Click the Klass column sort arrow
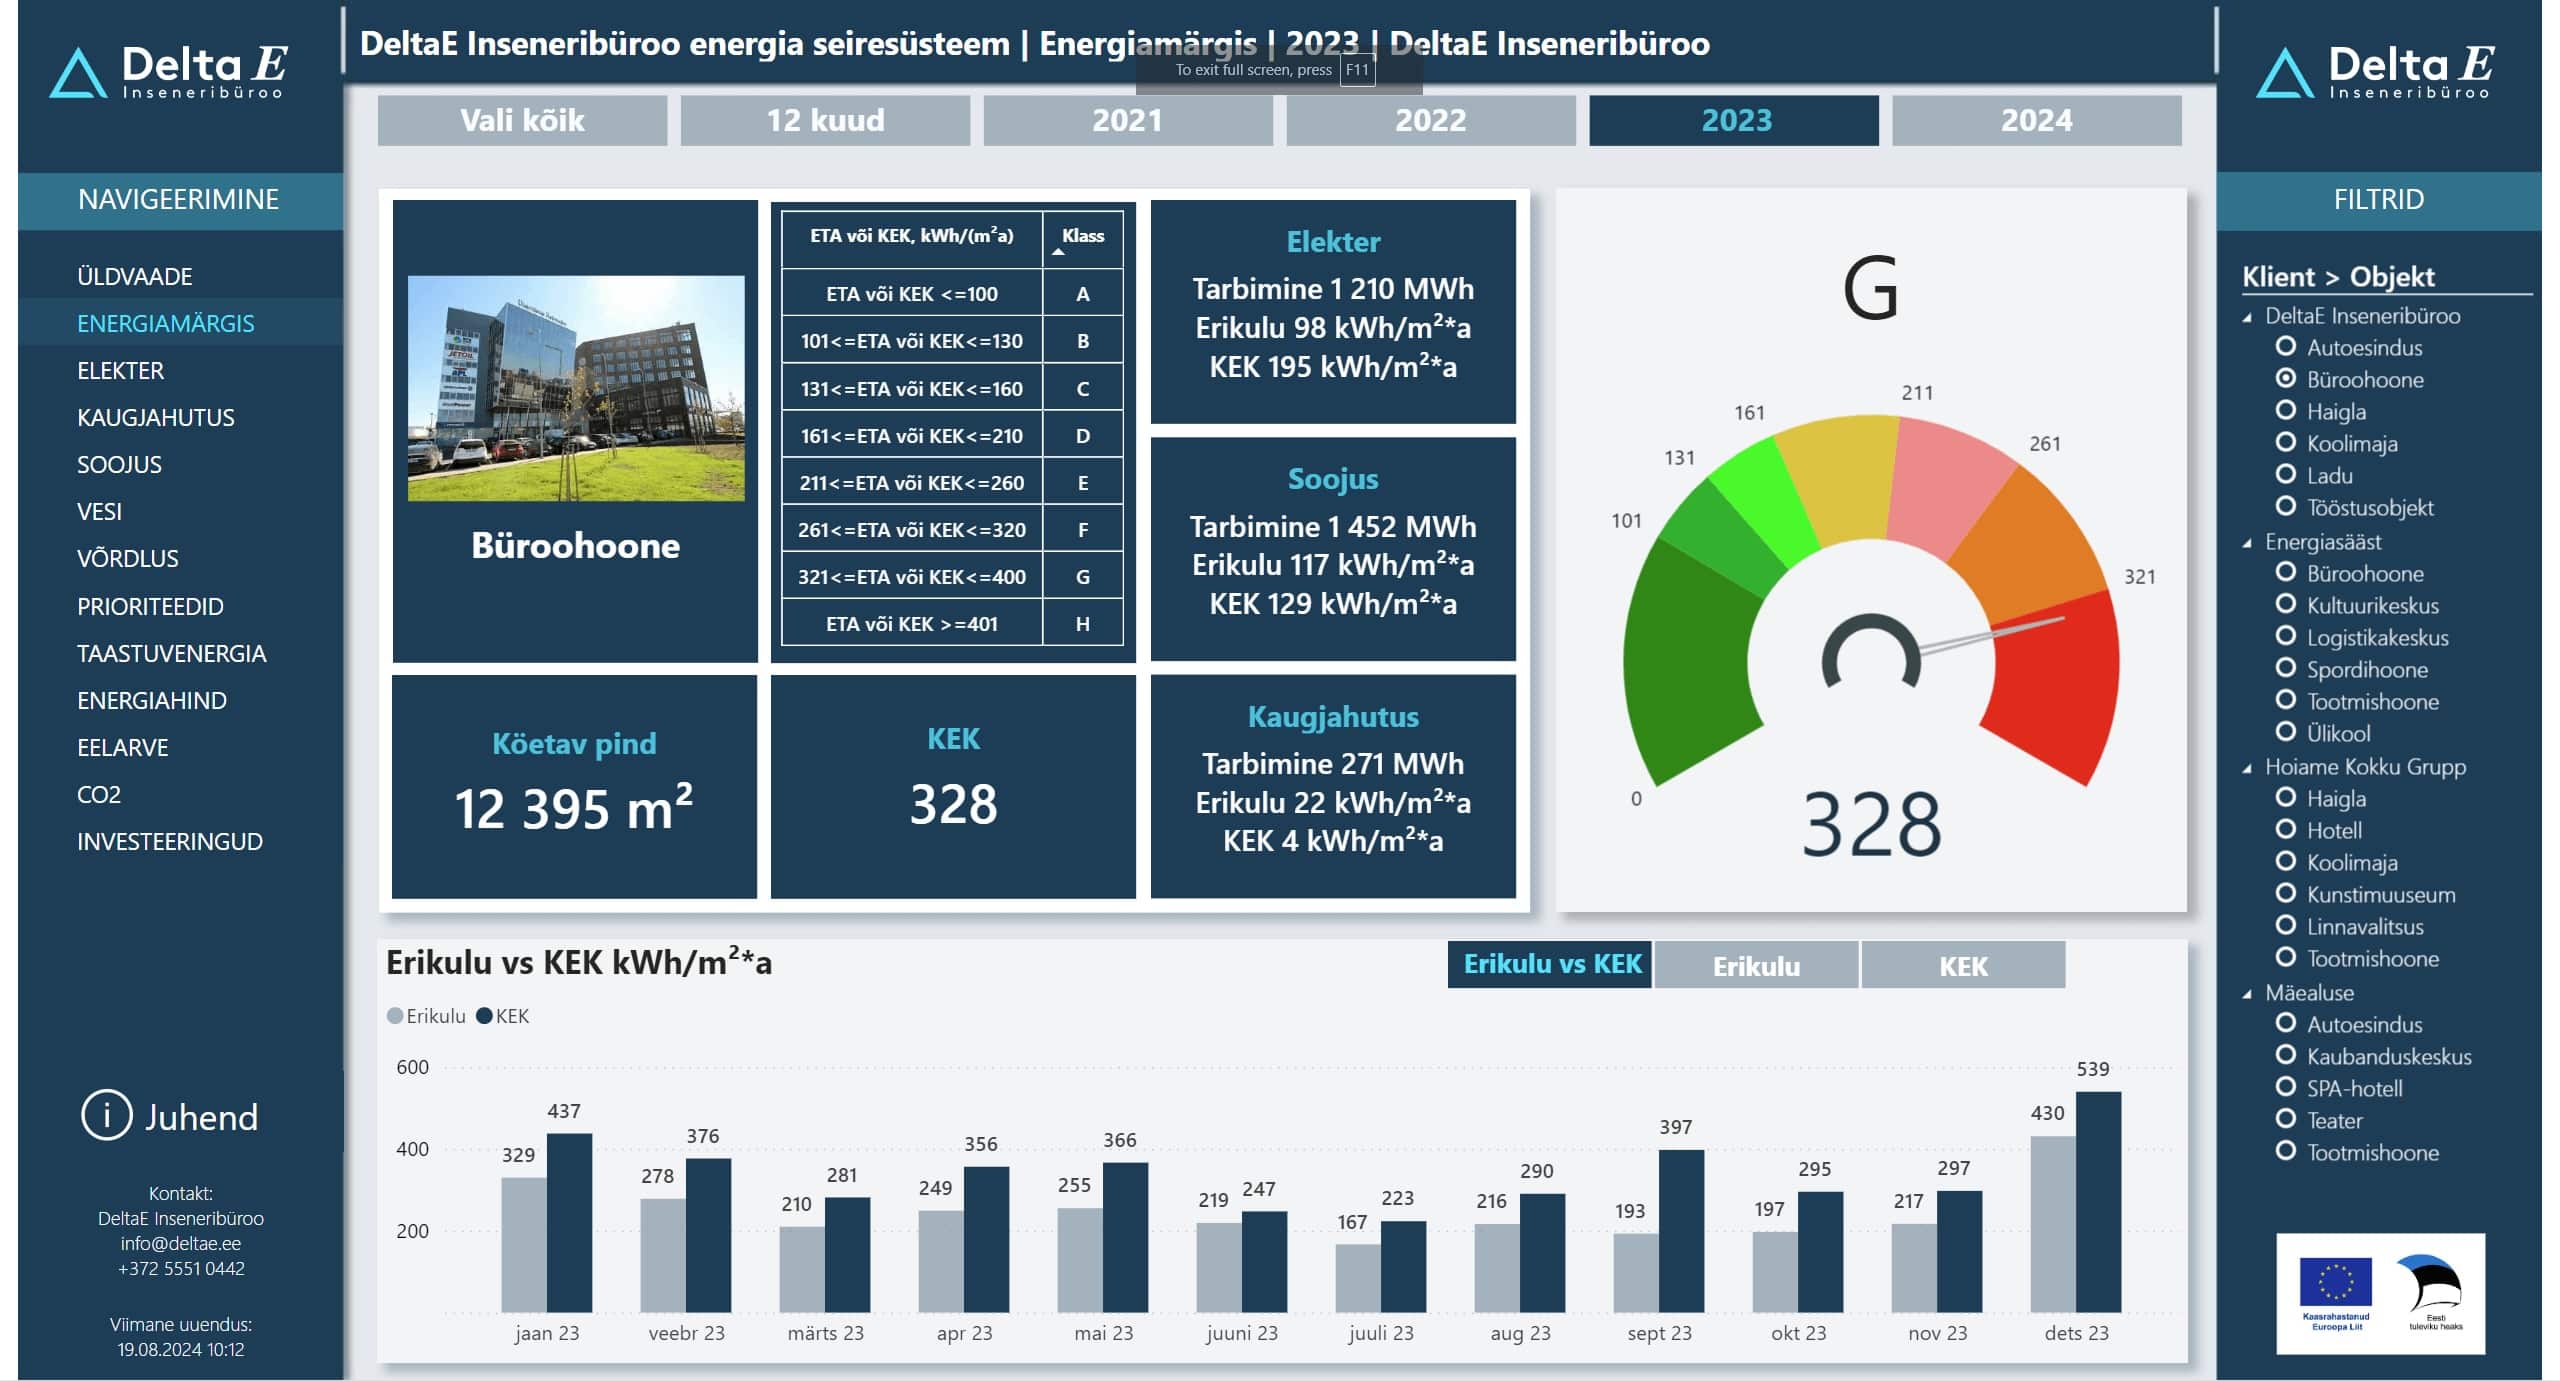The height and width of the screenshot is (1381, 2560). [1058, 252]
